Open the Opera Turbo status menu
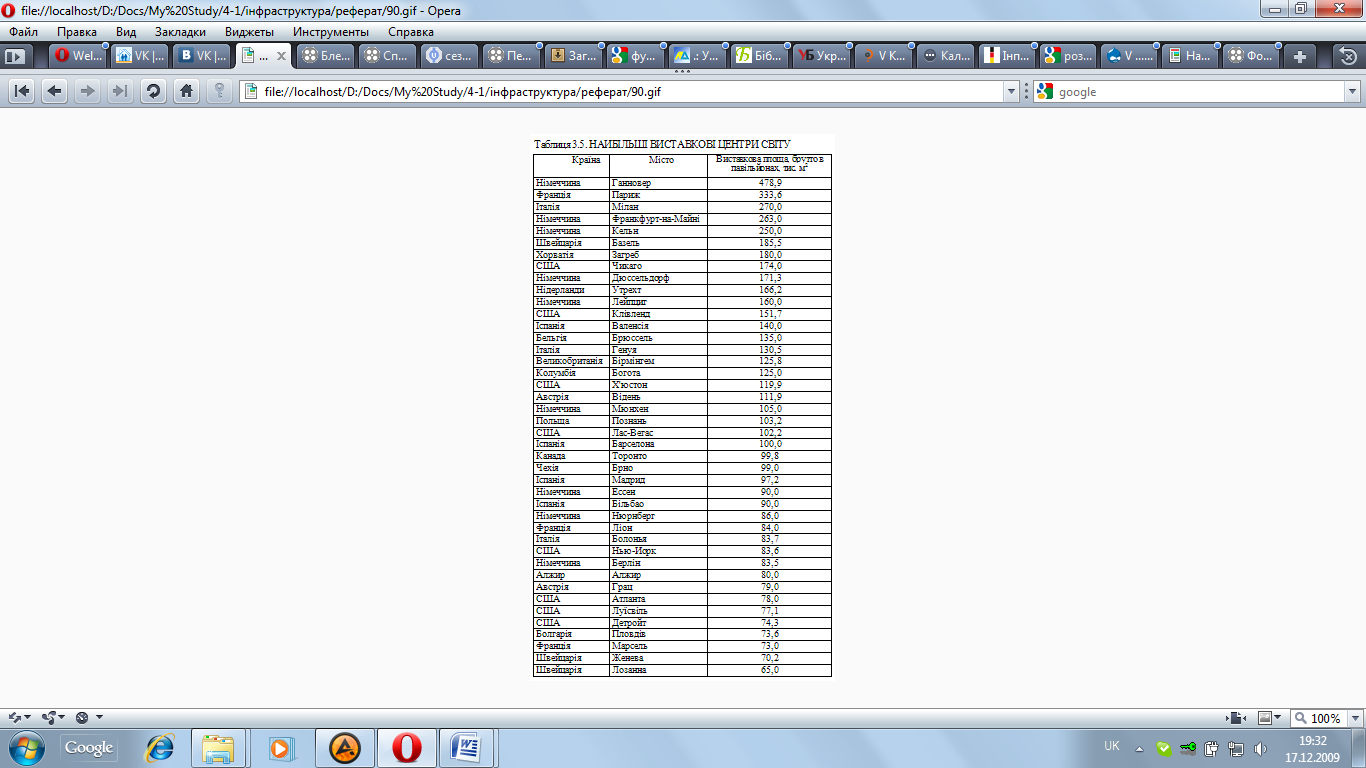 [89, 718]
